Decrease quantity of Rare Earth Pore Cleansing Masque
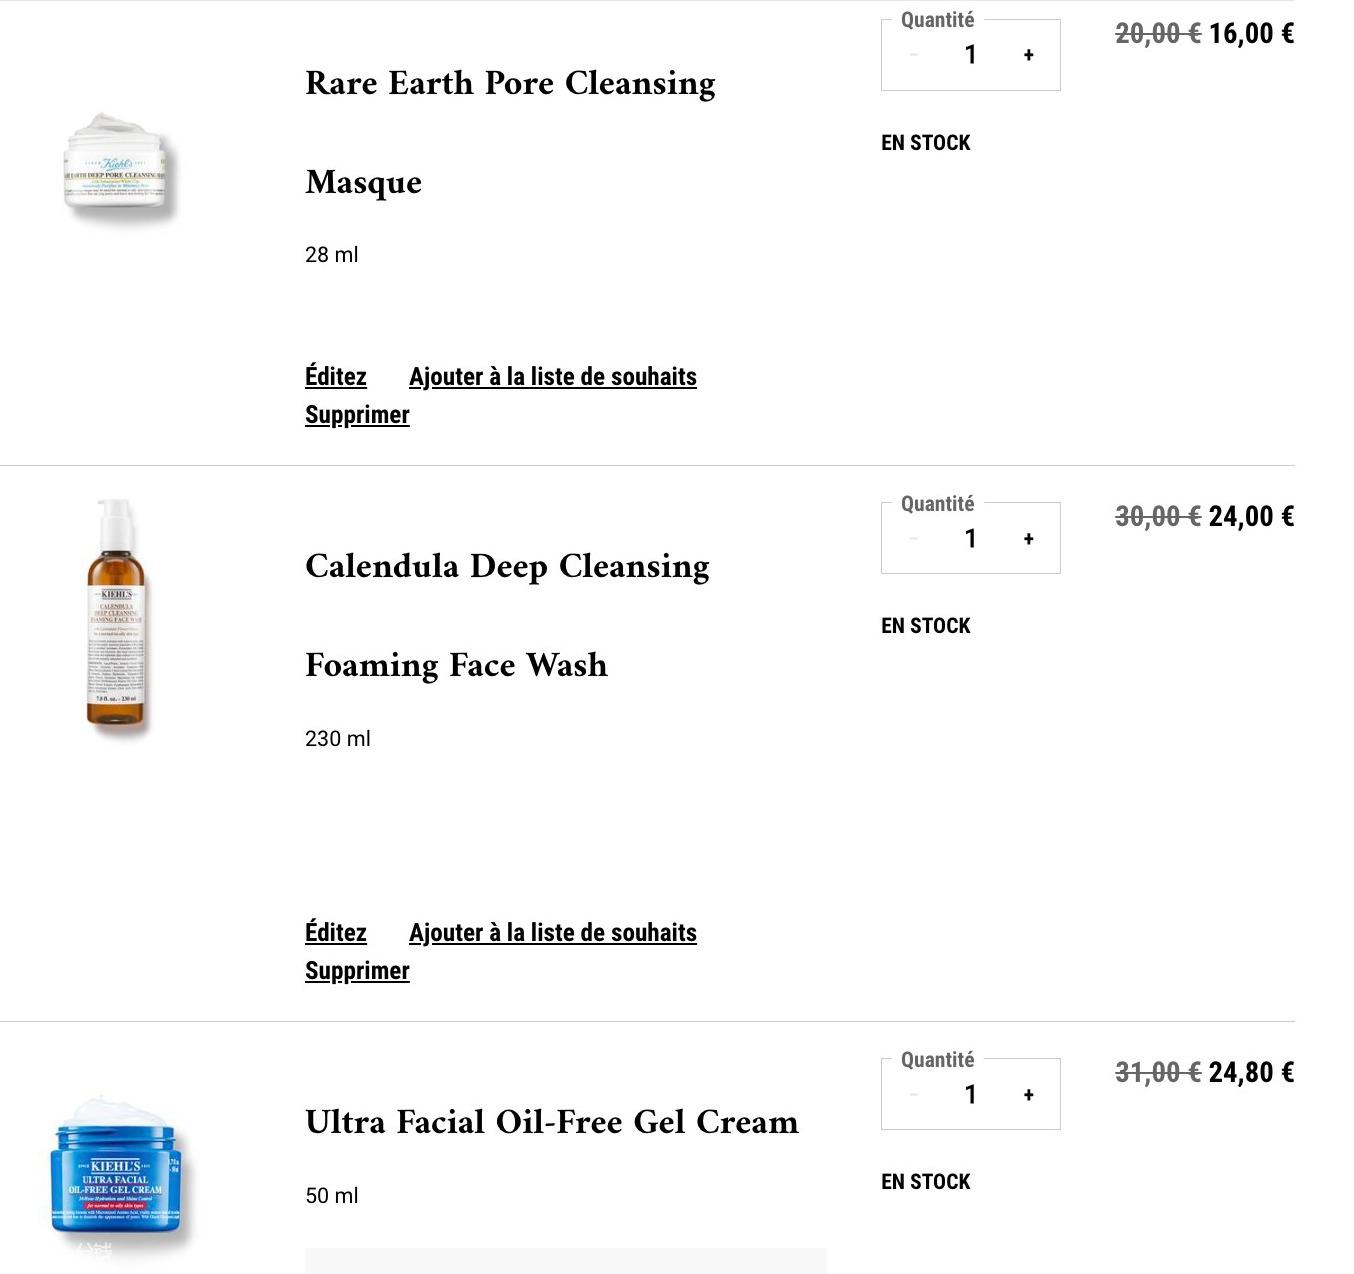The width and height of the screenshot is (1354, 1274). [913, 55]
